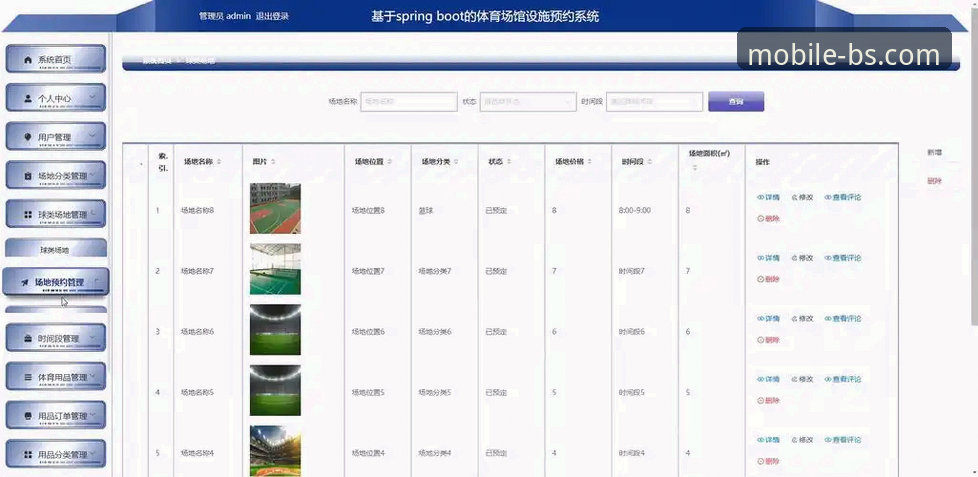The width and height of the screenshot is (978, 477).
Task: Sort by 图片 column arrows
Action: point(273,161)
